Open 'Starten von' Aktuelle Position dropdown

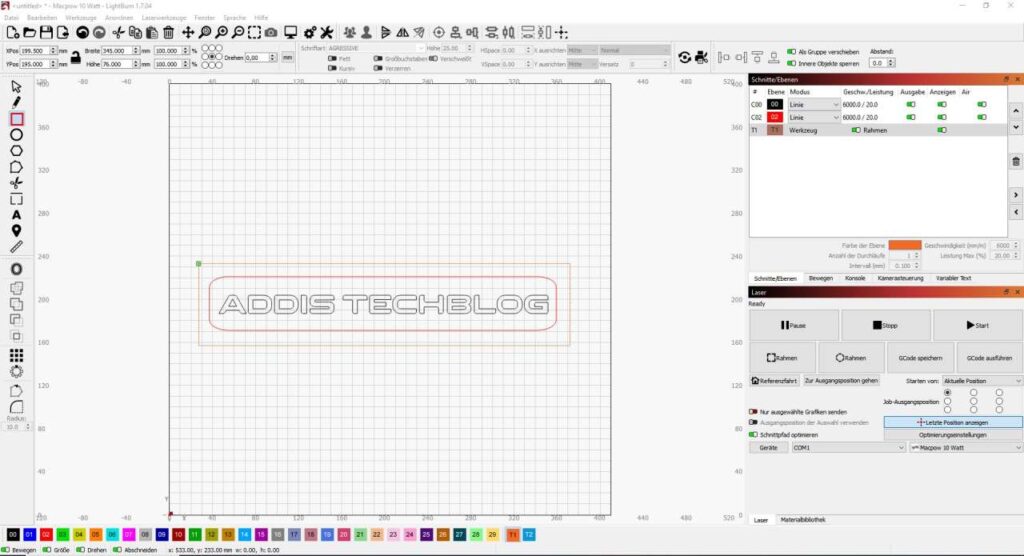point(982,381)
